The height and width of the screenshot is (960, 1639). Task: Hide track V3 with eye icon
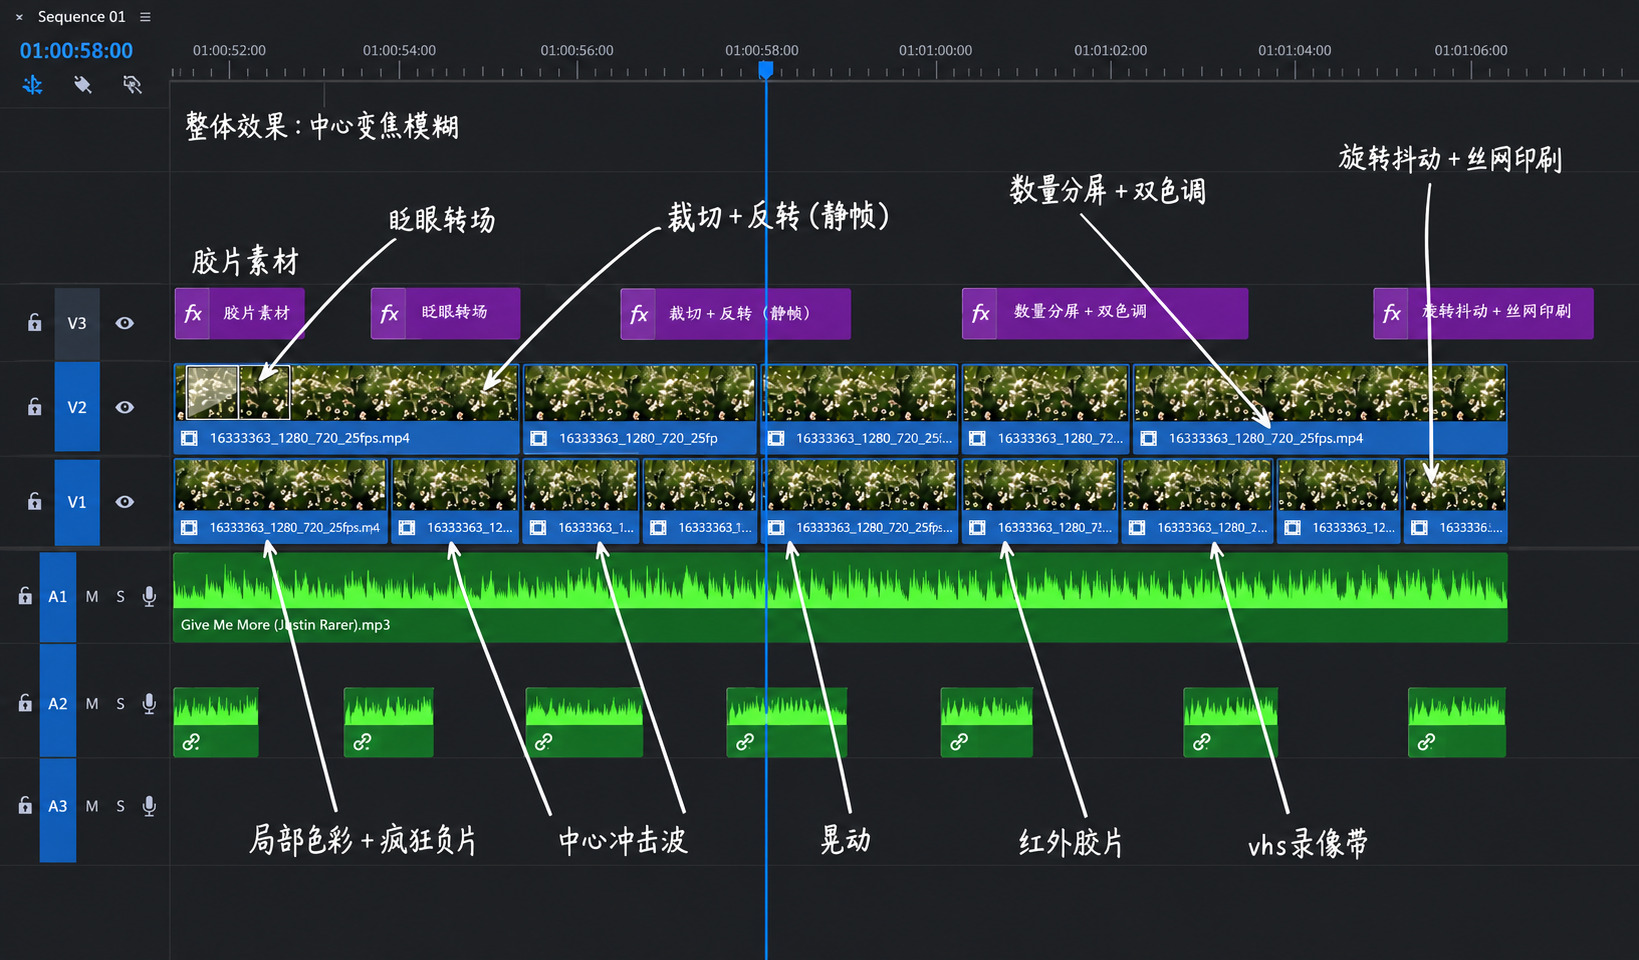[125, 323]
